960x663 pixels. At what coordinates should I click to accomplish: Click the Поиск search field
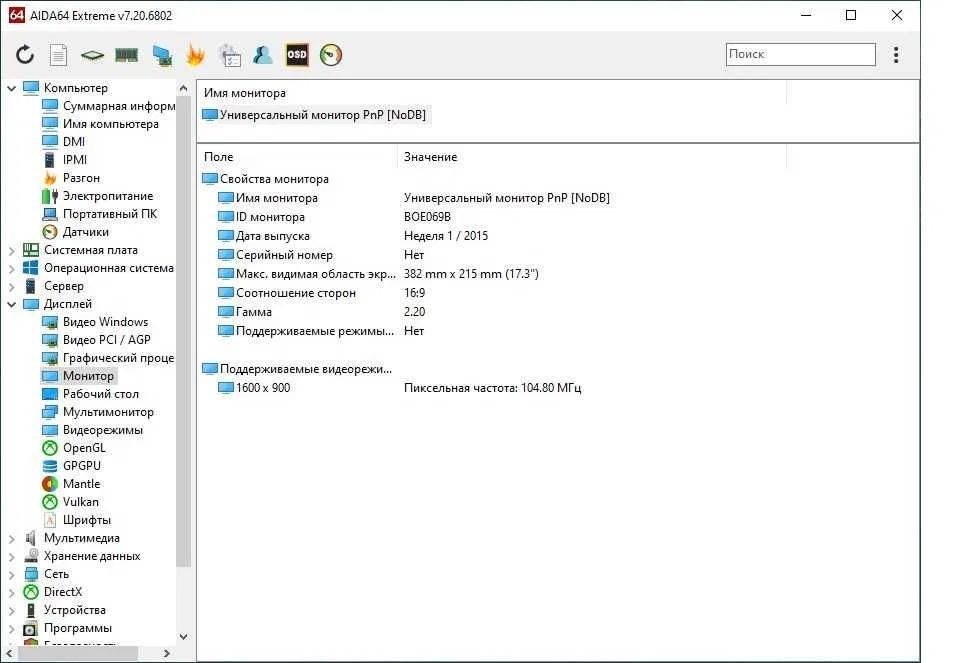click(800, 54)
